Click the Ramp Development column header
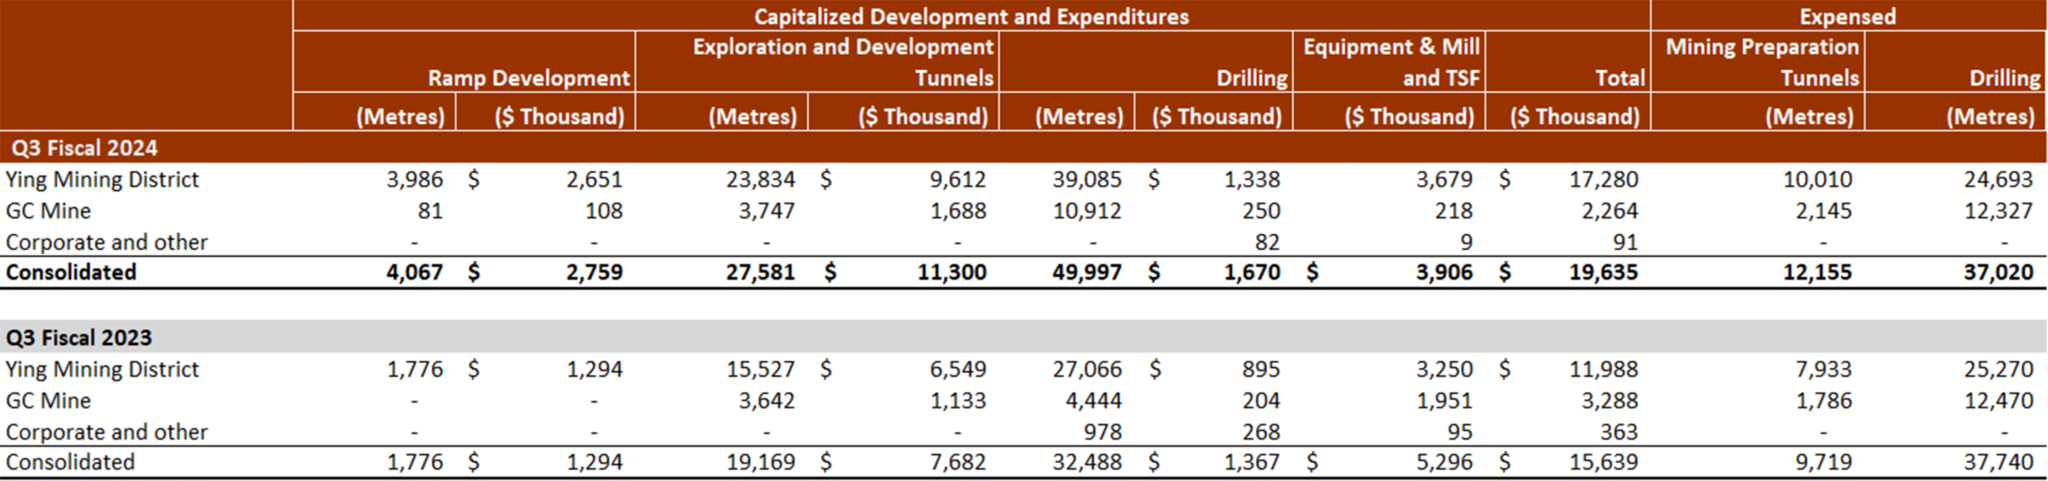2048x481 pixels. (x=528, y=78)
